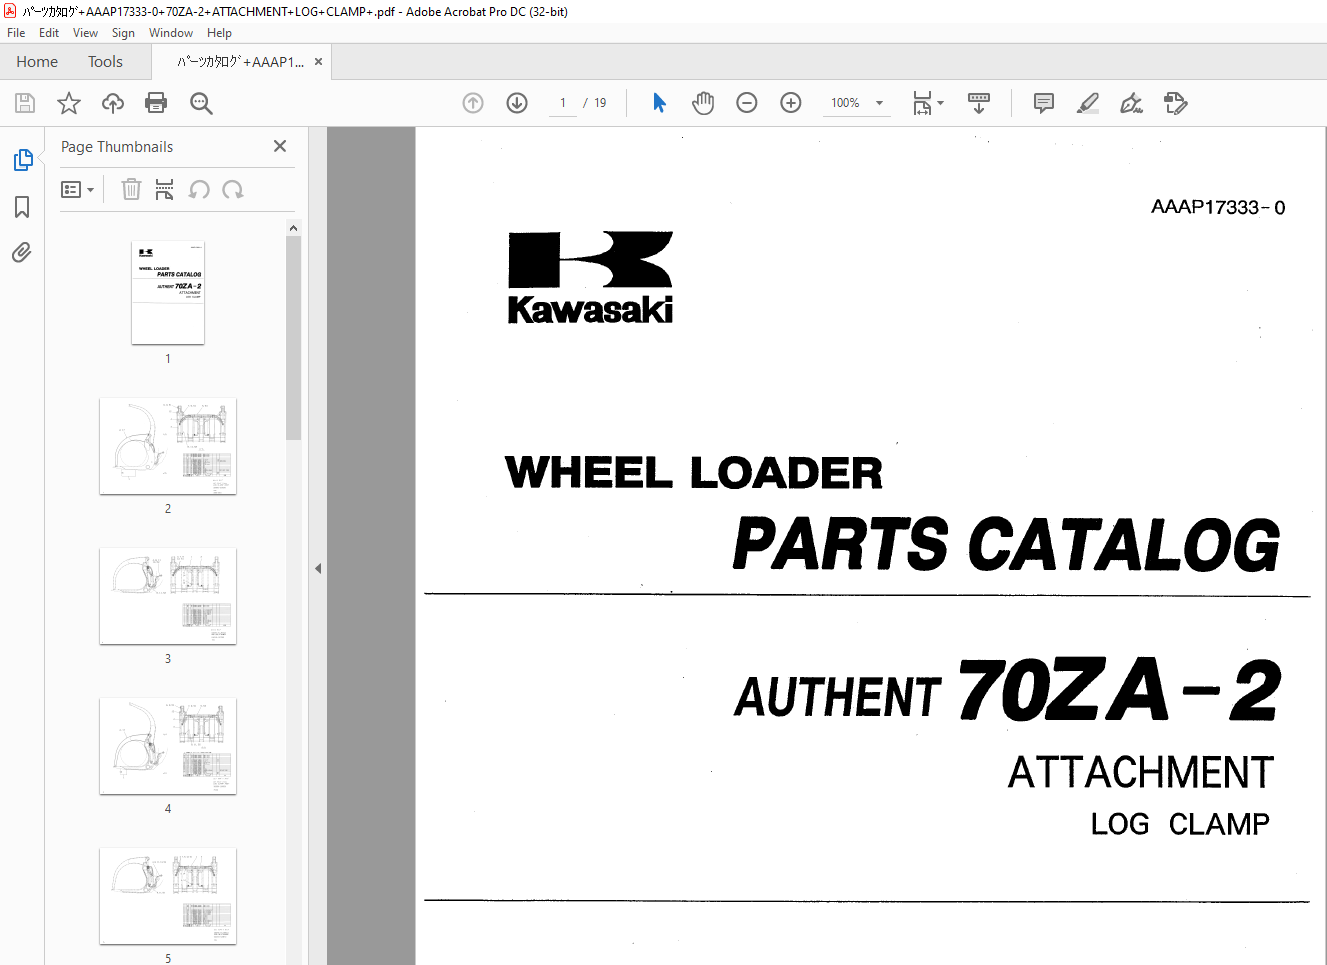Click the LOG CLAMP text on page

1180,824
